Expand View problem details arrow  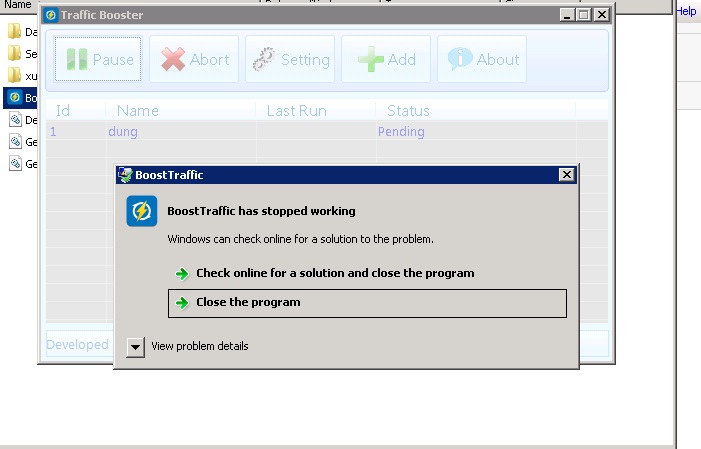click(x=135, y=347)
